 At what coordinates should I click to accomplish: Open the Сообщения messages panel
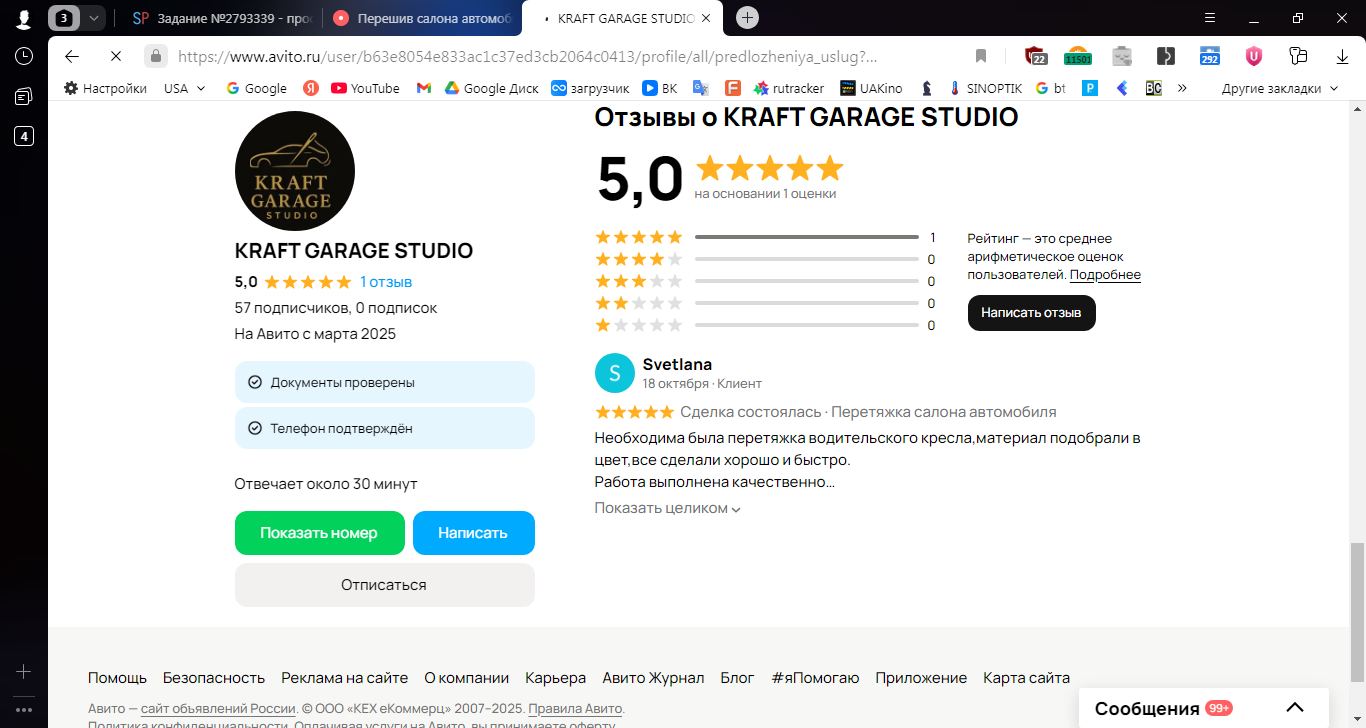[x=1204, y=708]
